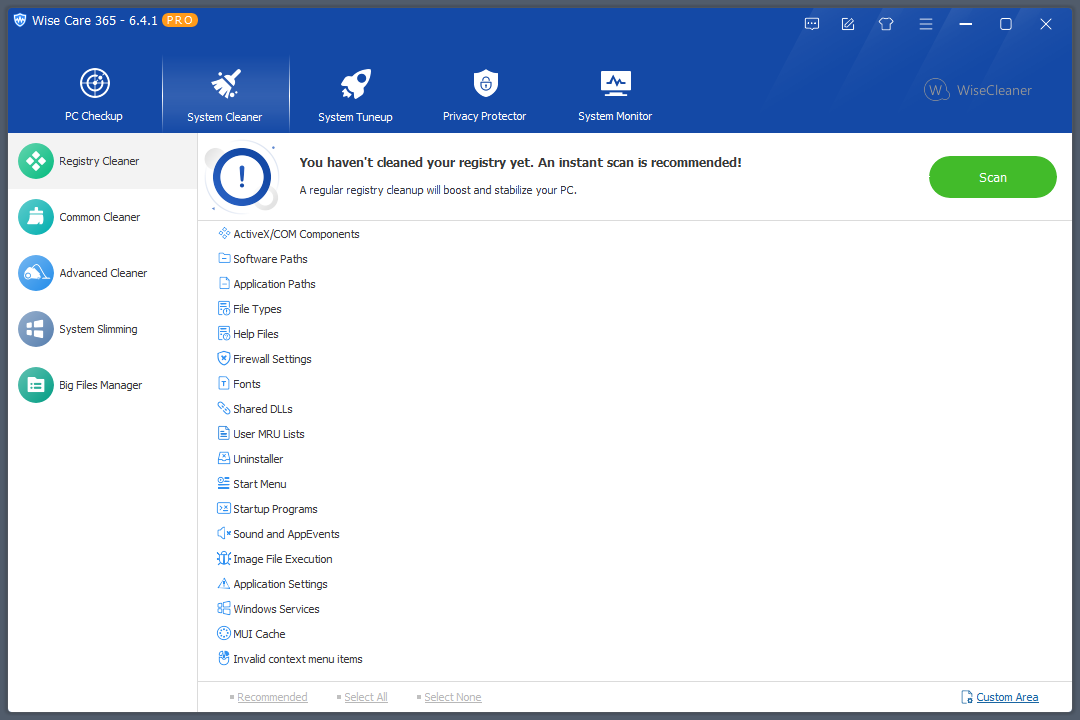Click the exclamation alert icon
1080x720 pixels.
point(242,177)
